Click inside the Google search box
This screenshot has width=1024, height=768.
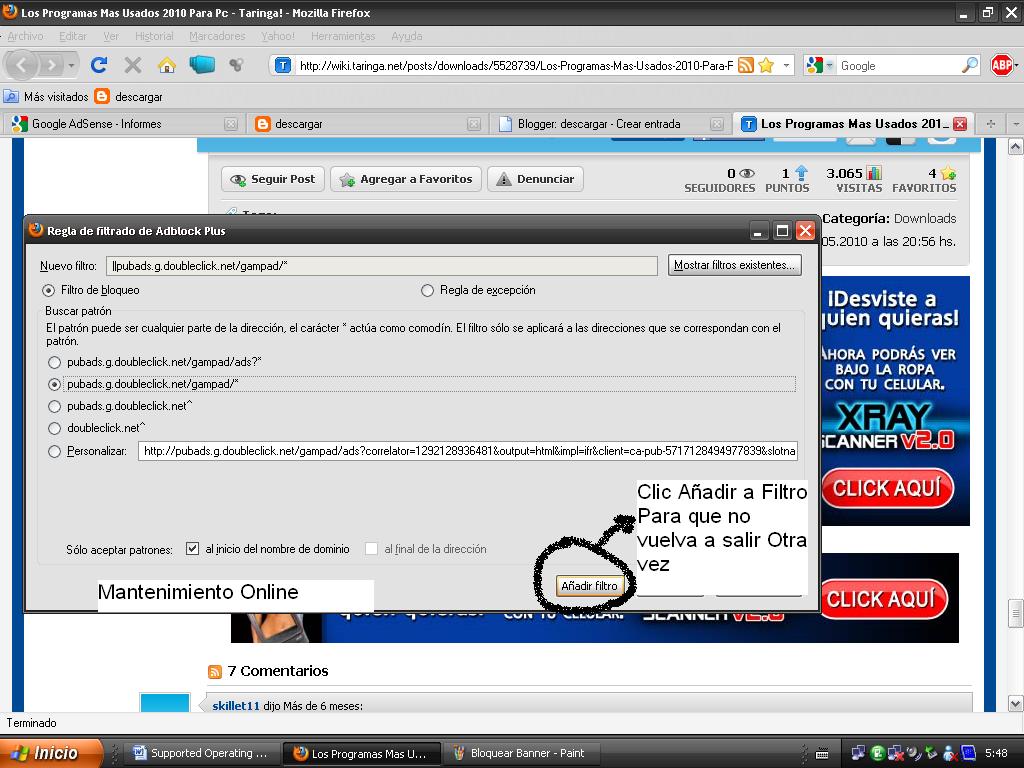click(899, 65)
